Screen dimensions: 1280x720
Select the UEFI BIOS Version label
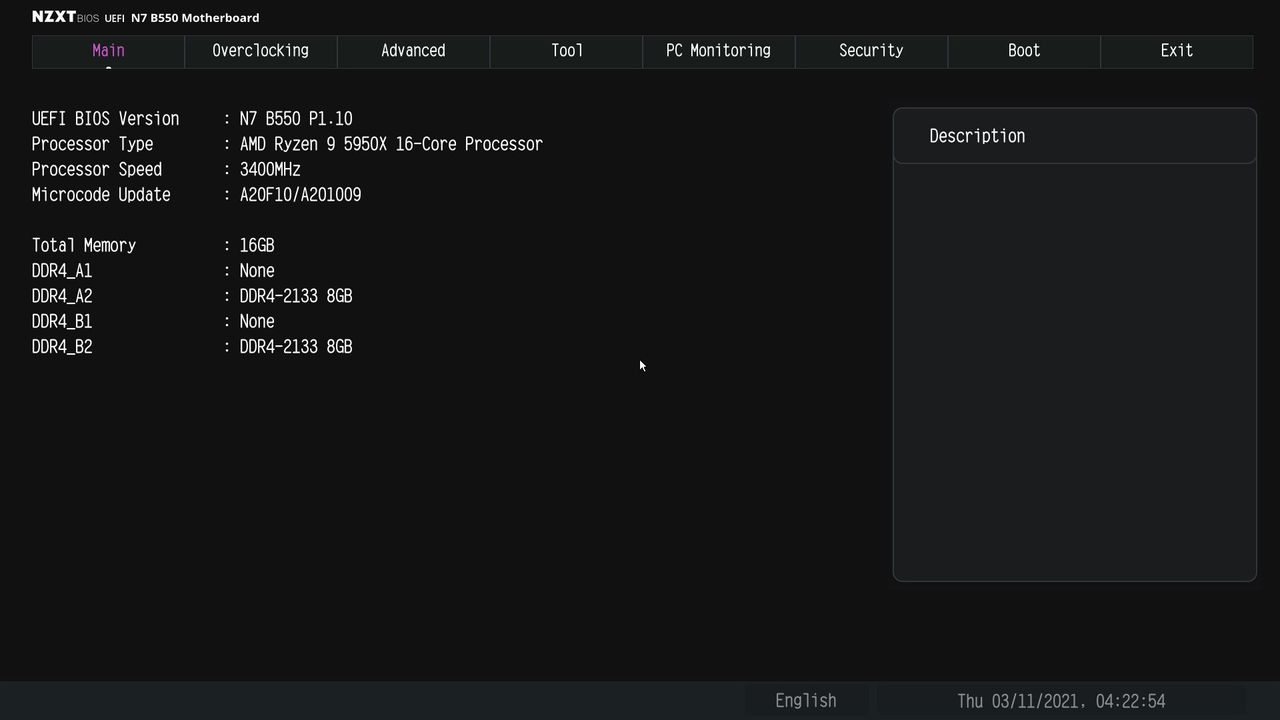[x=105, y=119]
